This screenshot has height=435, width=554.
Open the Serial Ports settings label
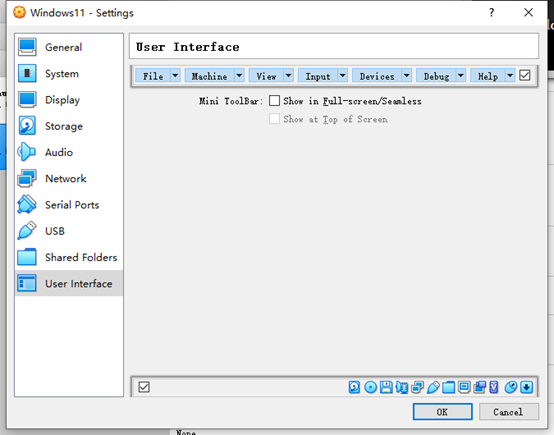tap(72, 205)
